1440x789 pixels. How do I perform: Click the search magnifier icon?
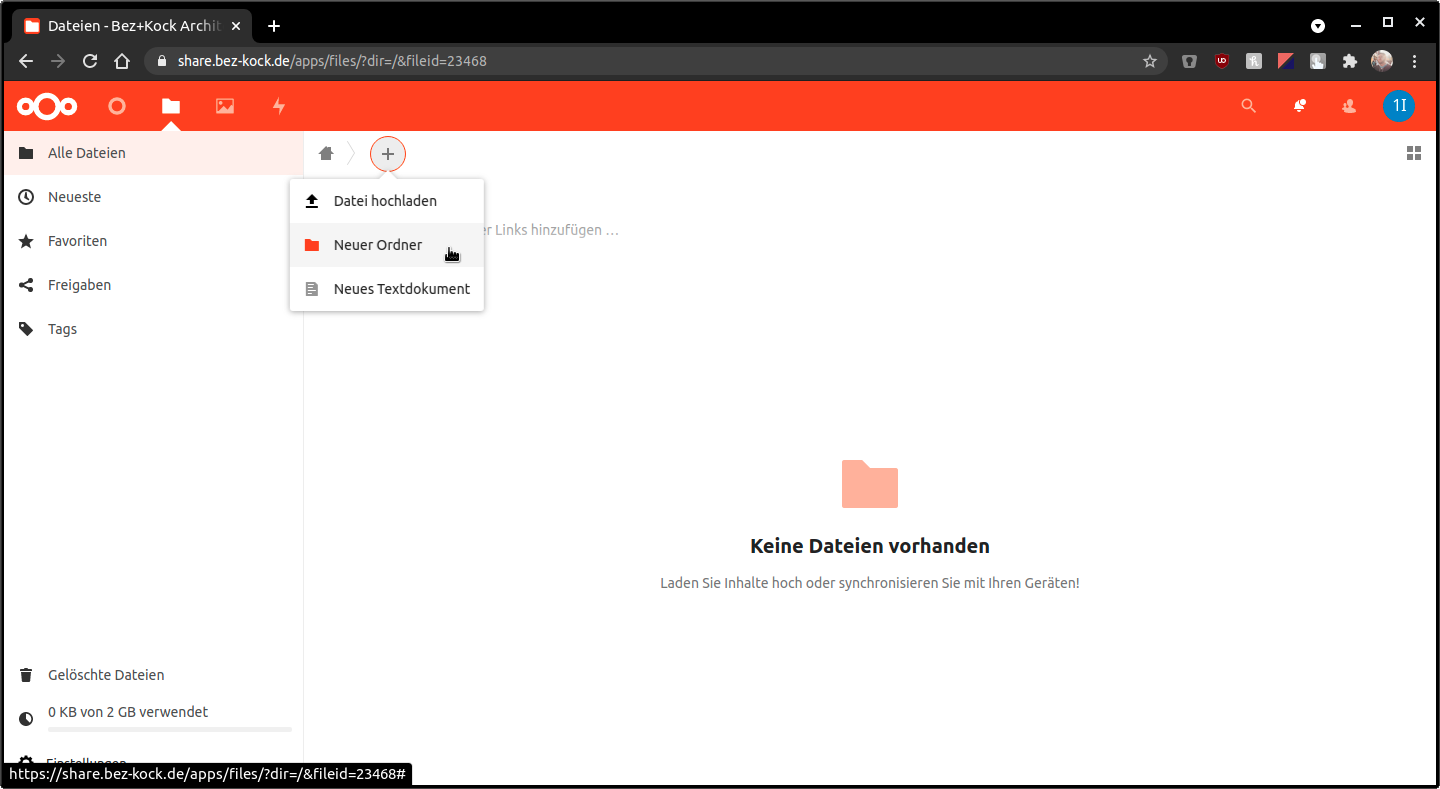(x=1248, y=106)
